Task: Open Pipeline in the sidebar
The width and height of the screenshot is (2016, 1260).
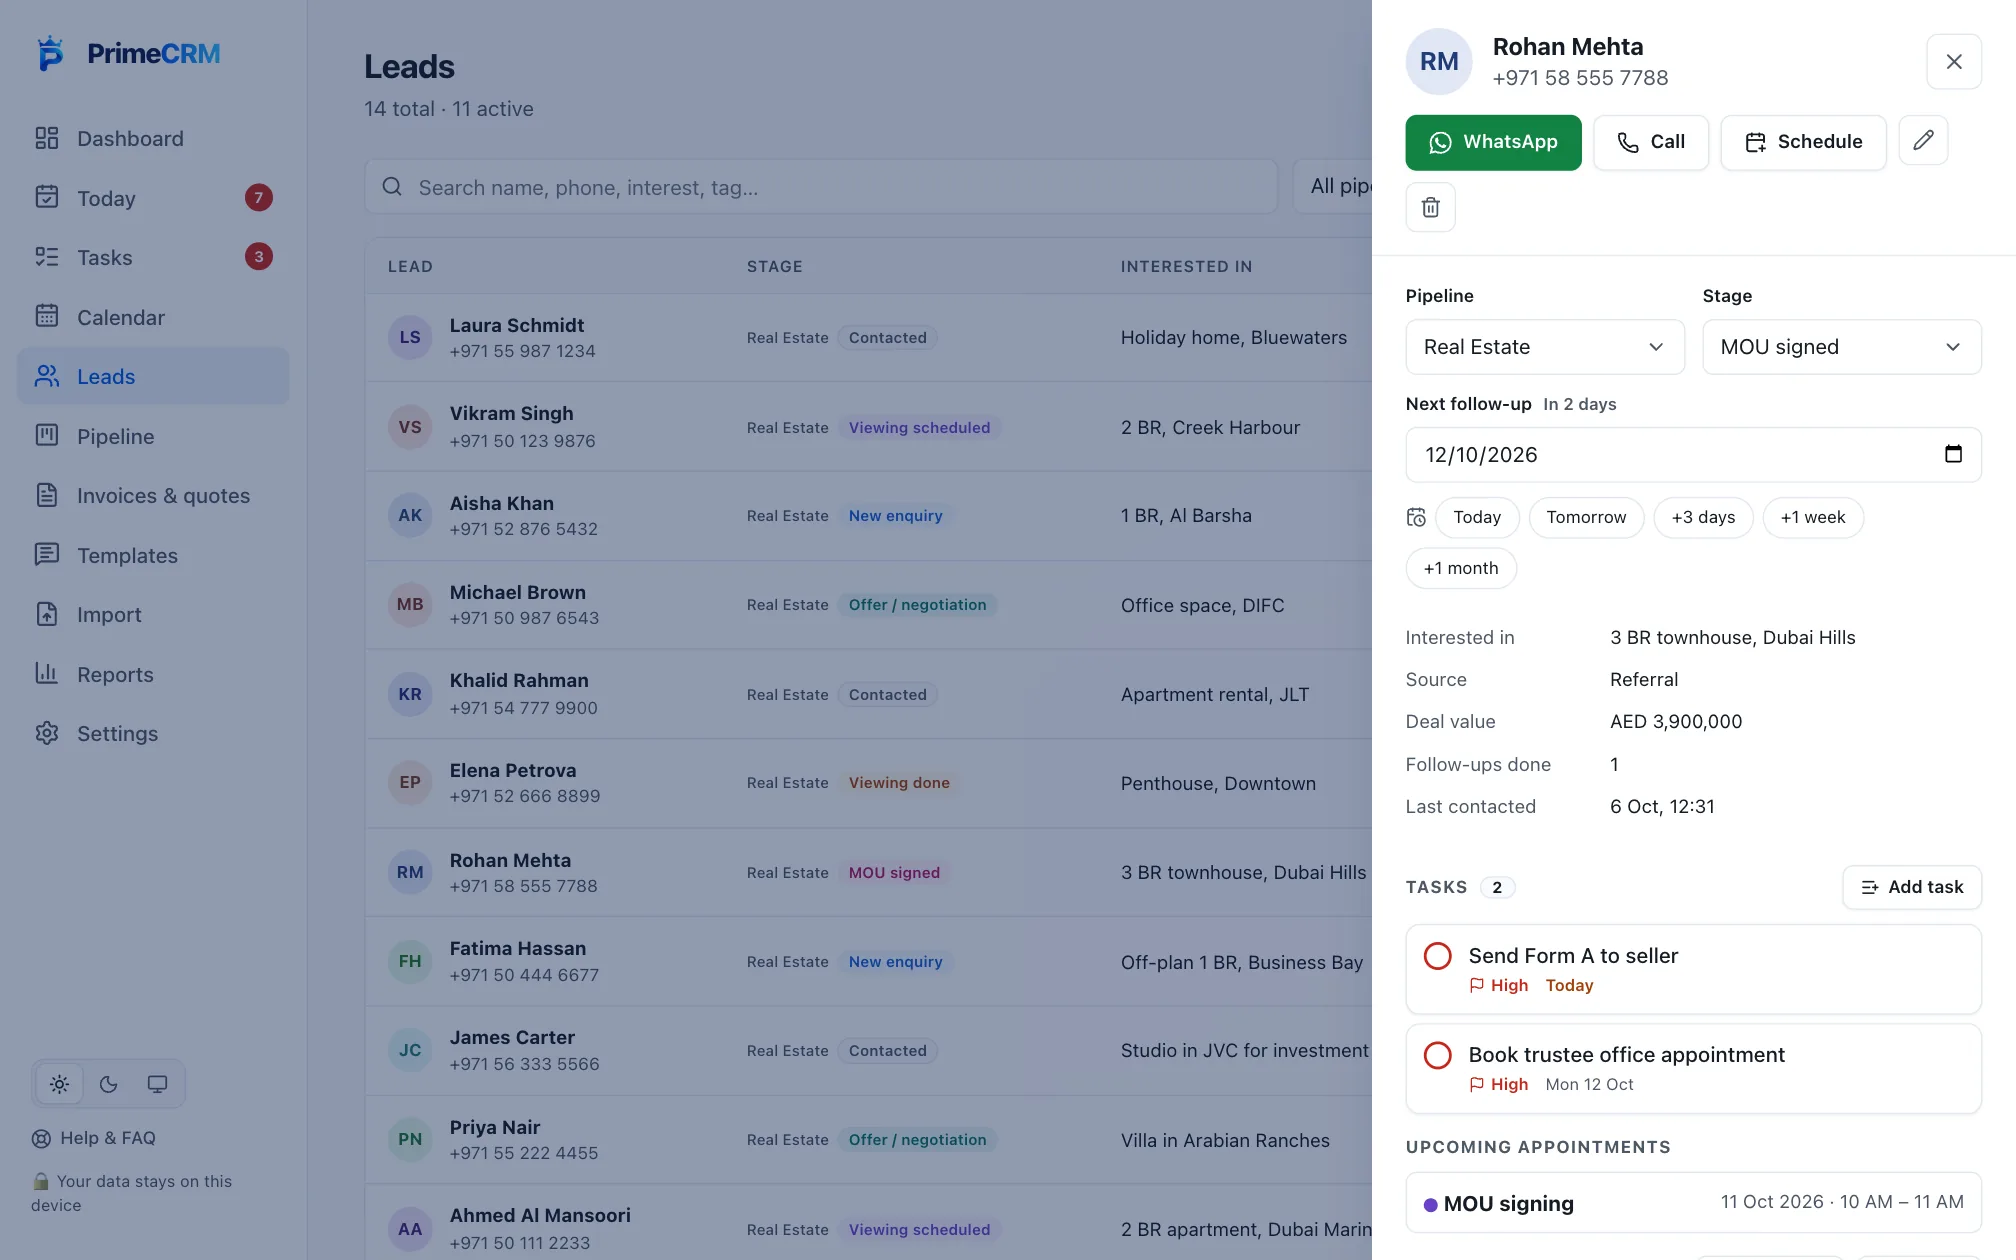Action: click(x=153, y=436)
